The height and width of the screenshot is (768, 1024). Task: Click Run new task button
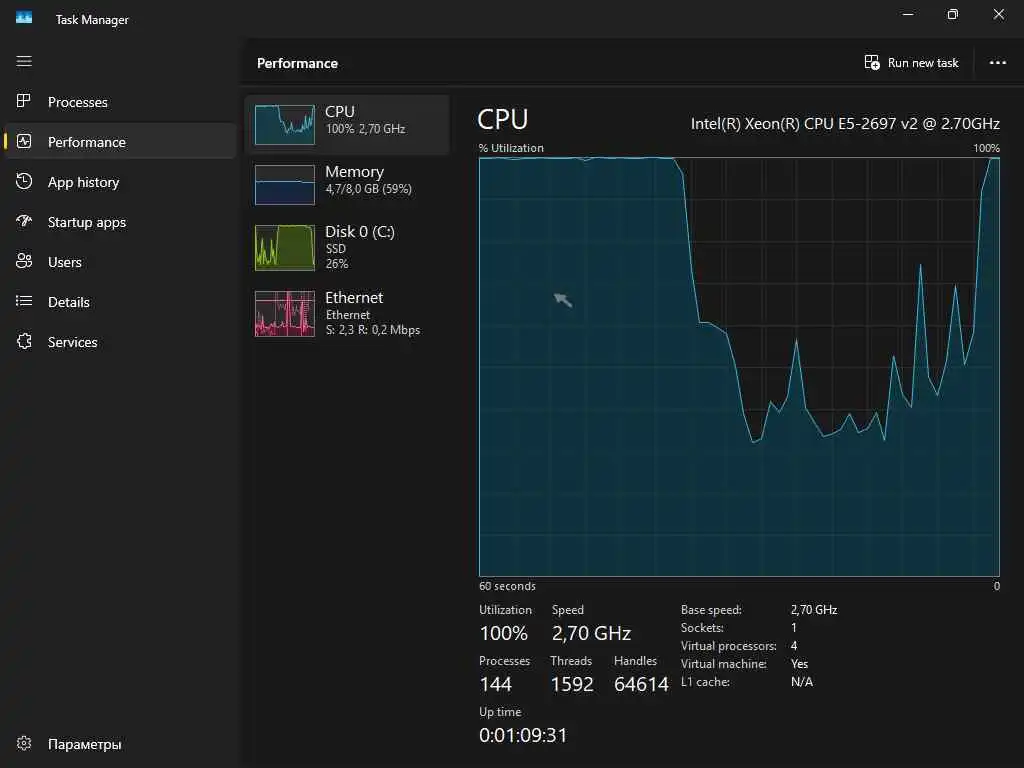point(911,63)
